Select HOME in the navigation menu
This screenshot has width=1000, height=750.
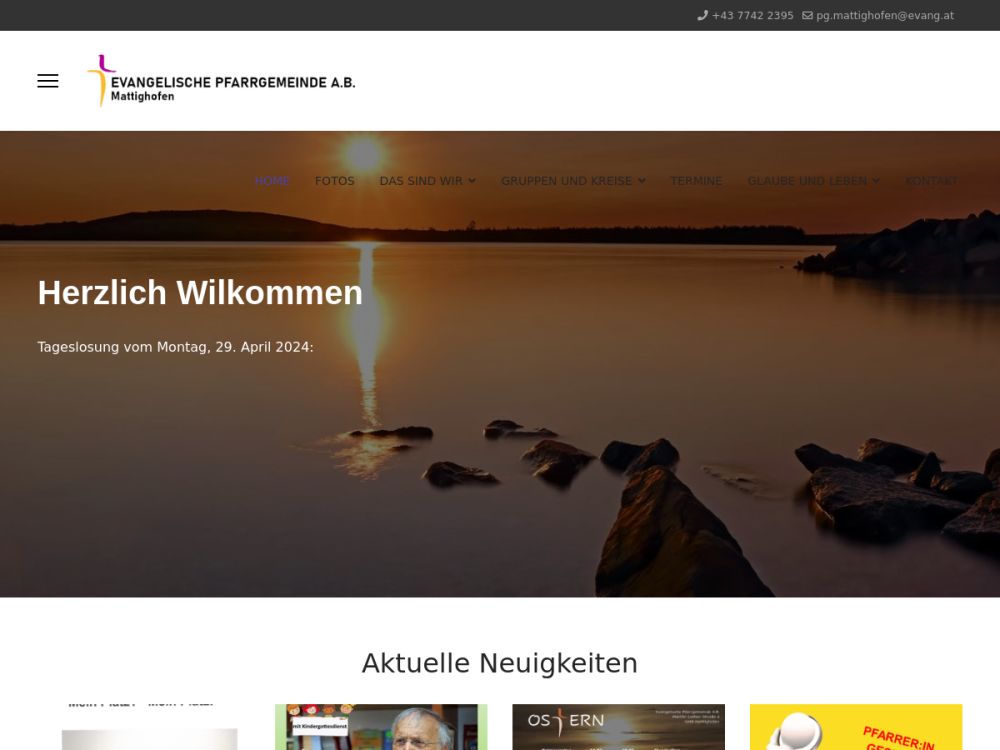coord(272,181)
